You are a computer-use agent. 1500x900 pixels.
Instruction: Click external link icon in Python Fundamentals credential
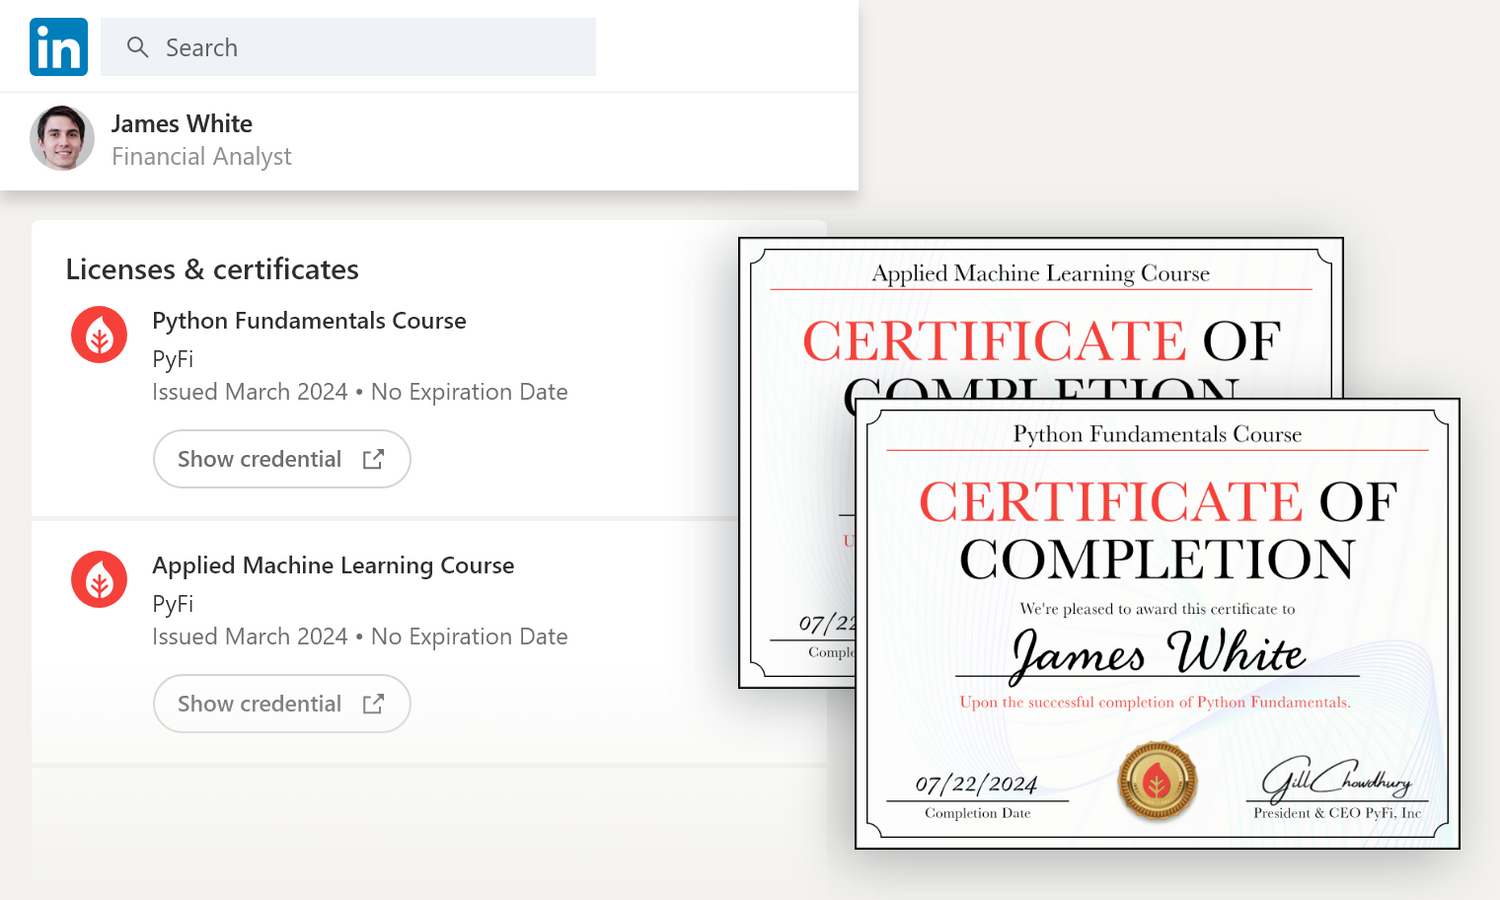click(x=373, y=459)
